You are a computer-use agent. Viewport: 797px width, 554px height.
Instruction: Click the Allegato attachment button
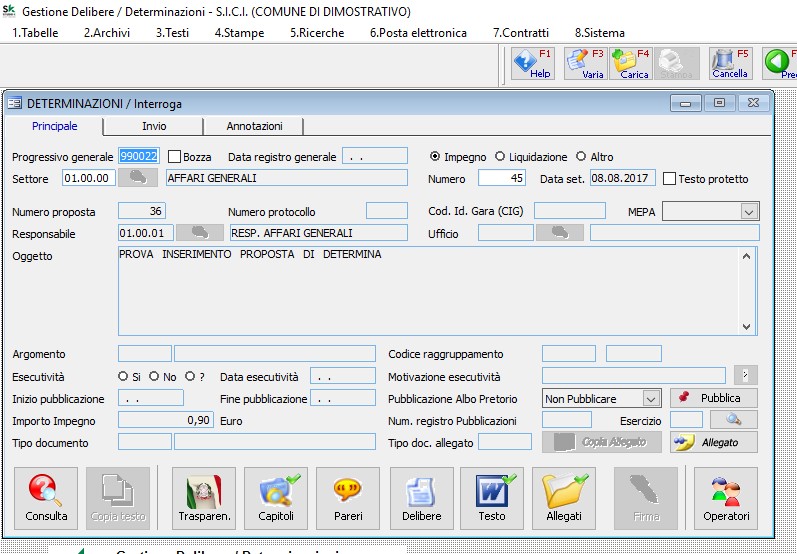[714, 442]
